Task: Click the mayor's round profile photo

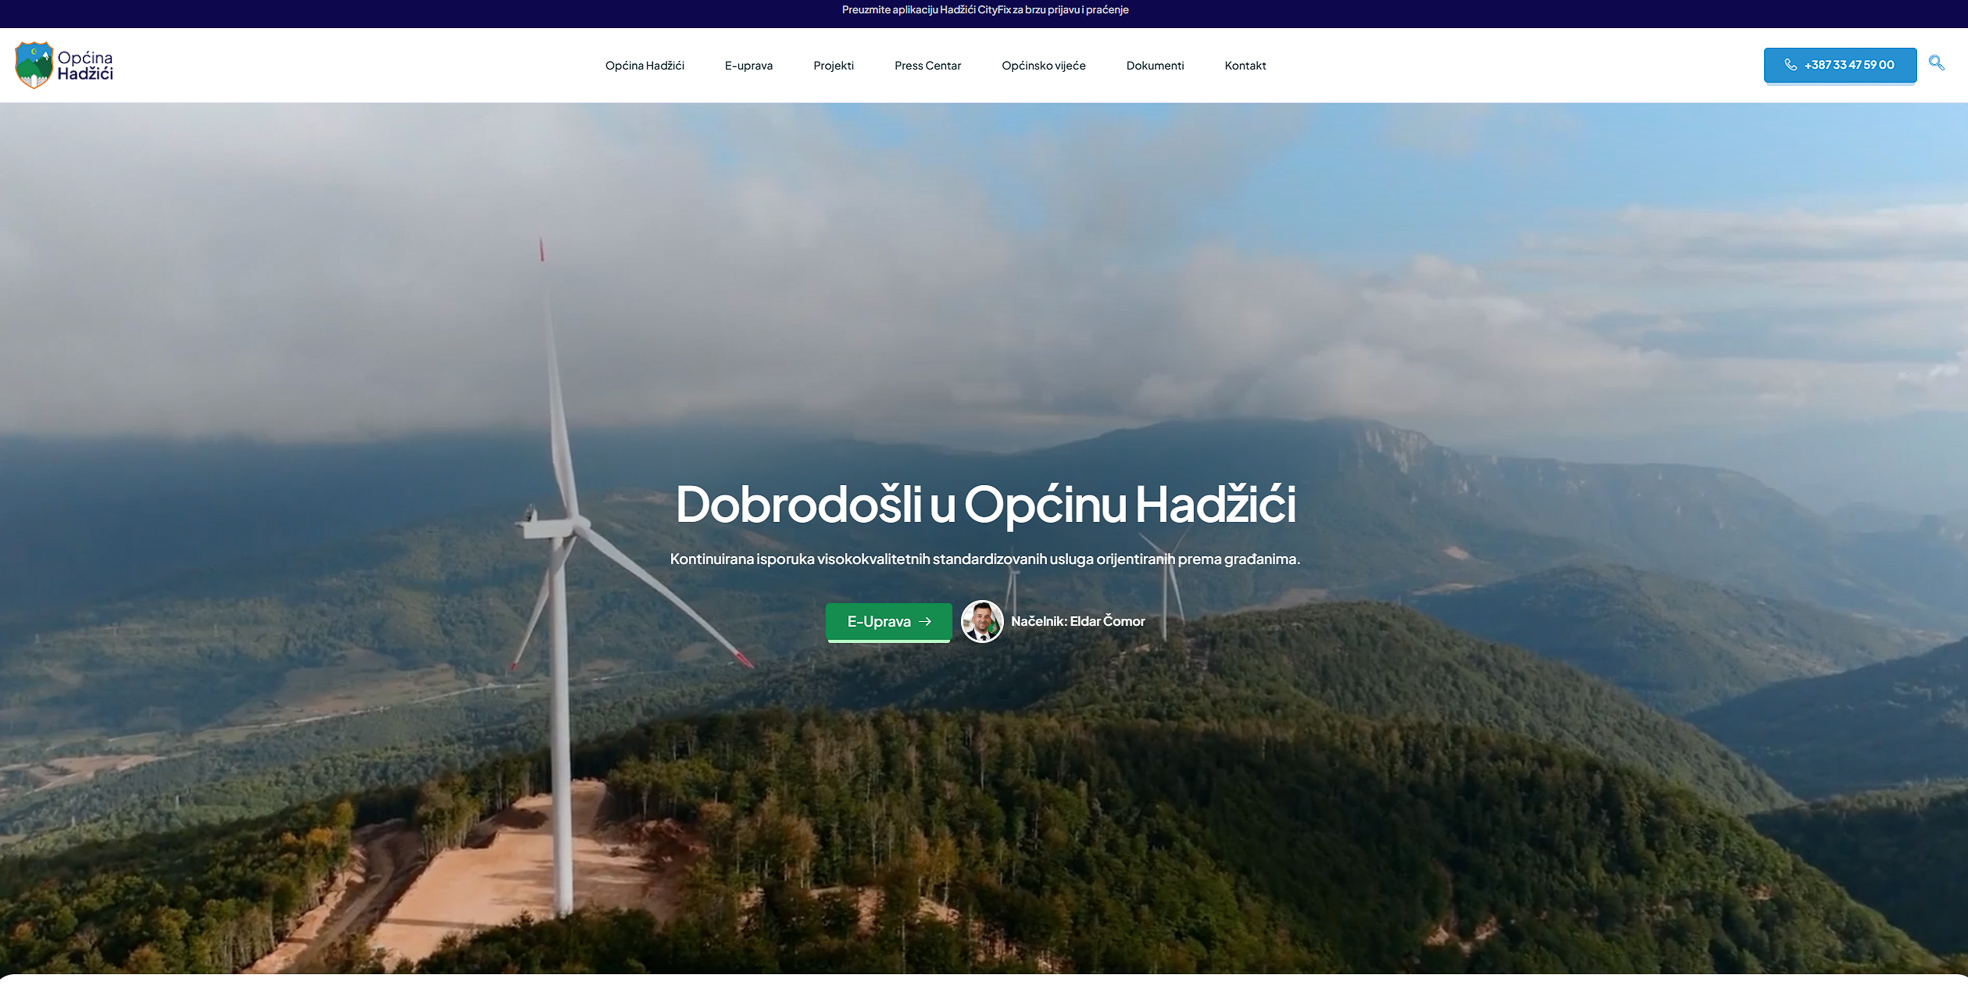Action: [981, 622]
